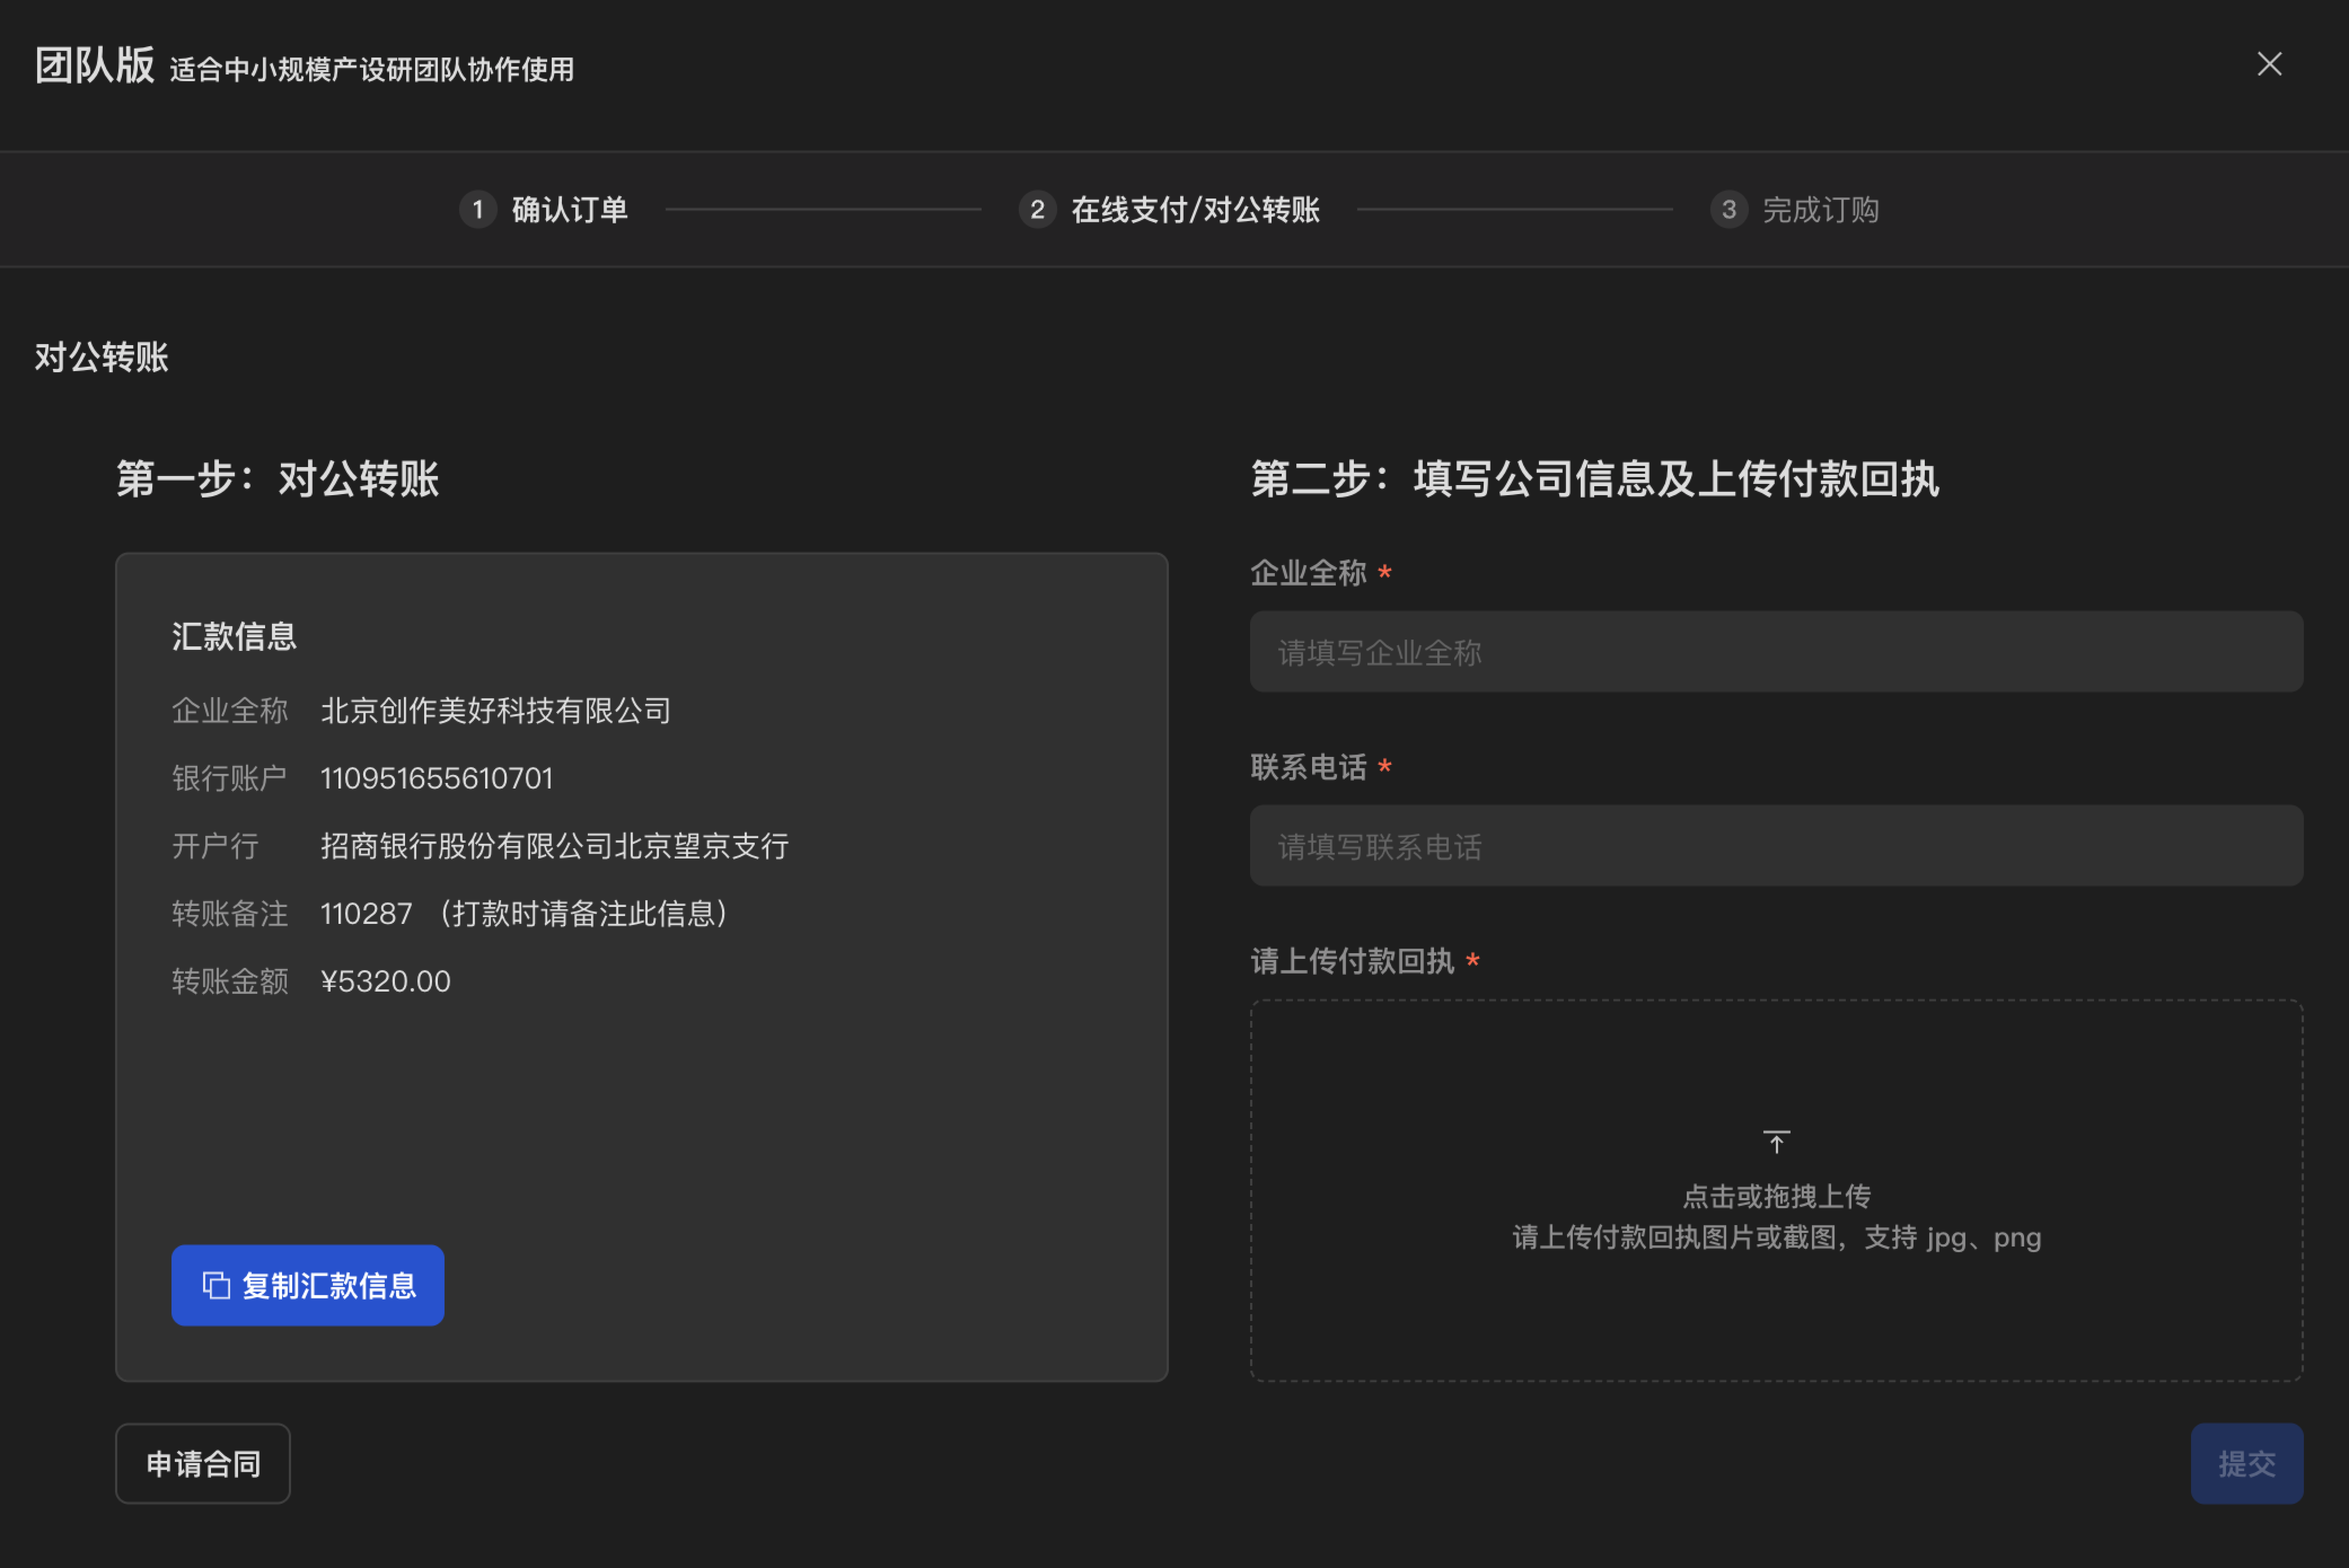Viewport: 2349px width, 1568px height.
Task: Click the 申请合同 button
Action: pyautogui.click(x=203, y=1463)
